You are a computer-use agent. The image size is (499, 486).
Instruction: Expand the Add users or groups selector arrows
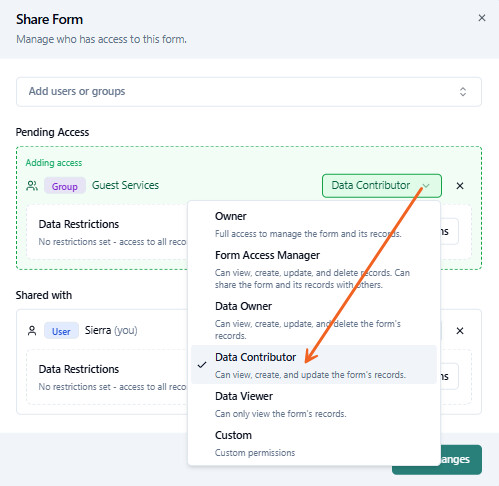coord(463,92)
